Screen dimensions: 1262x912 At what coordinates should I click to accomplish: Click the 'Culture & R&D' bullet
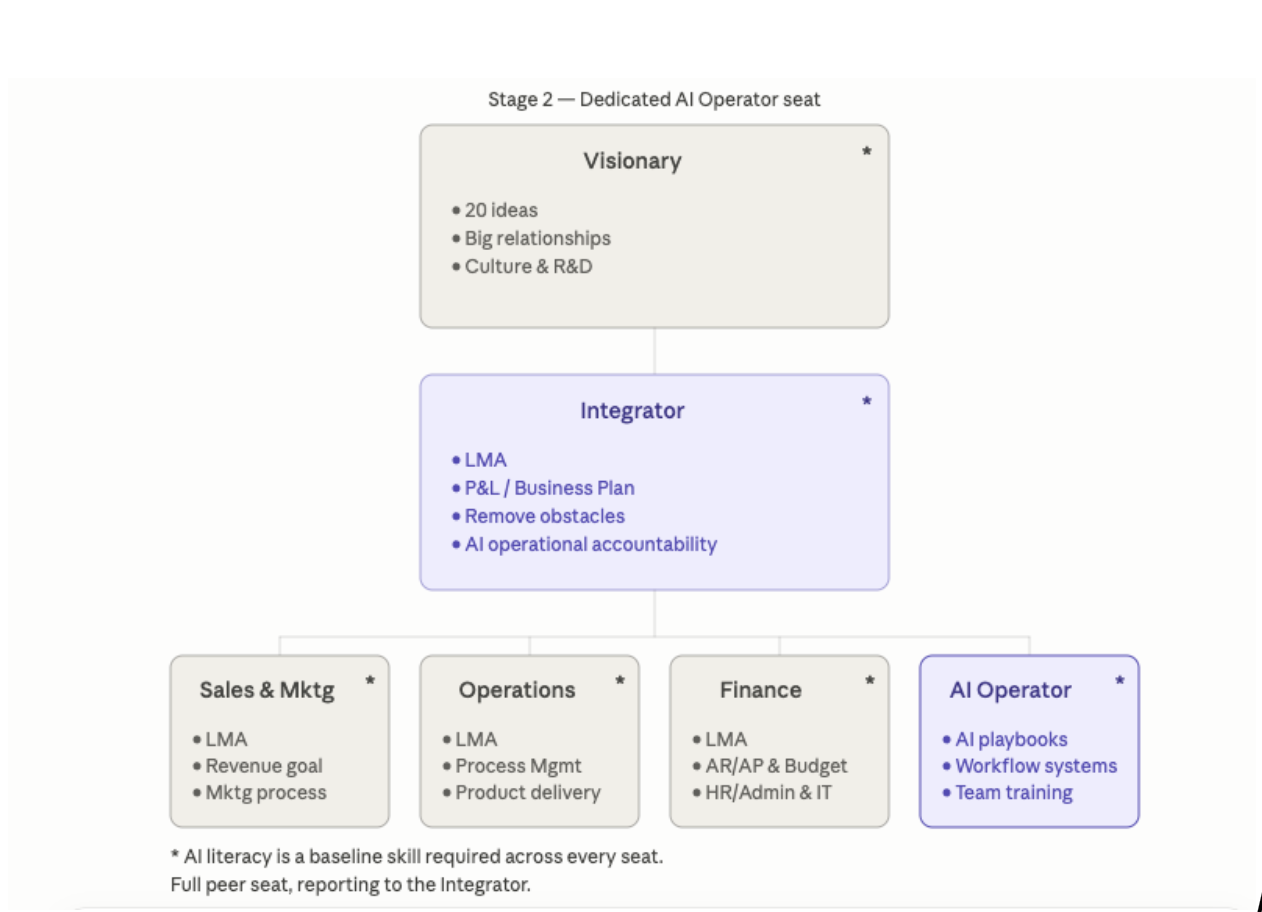(522, 267)
